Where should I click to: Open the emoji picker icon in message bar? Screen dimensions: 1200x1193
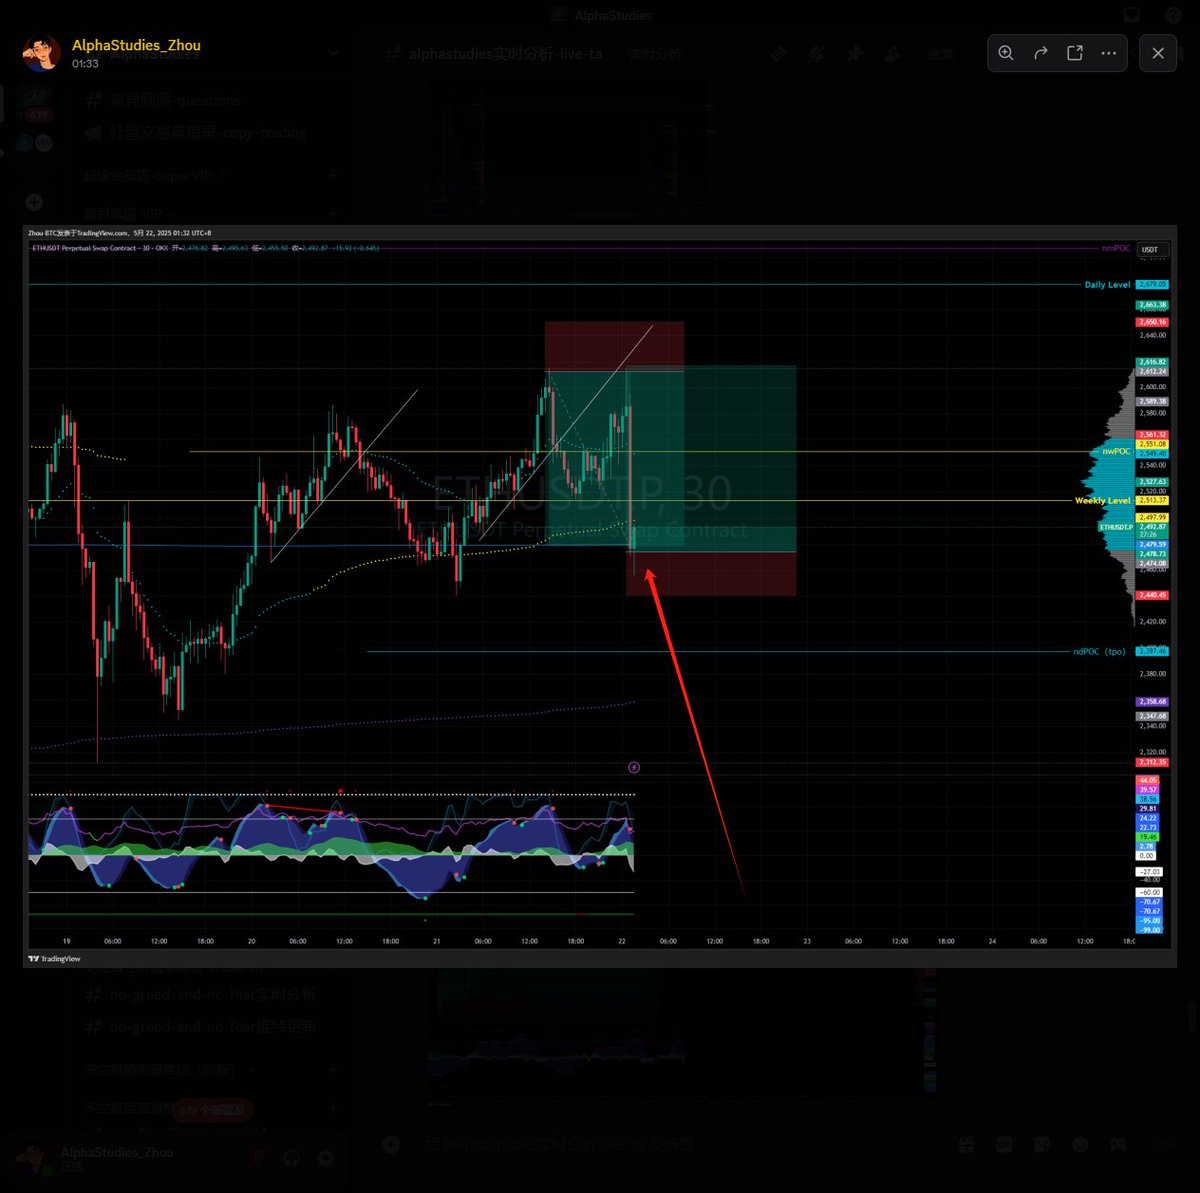pos(1080,1144)
